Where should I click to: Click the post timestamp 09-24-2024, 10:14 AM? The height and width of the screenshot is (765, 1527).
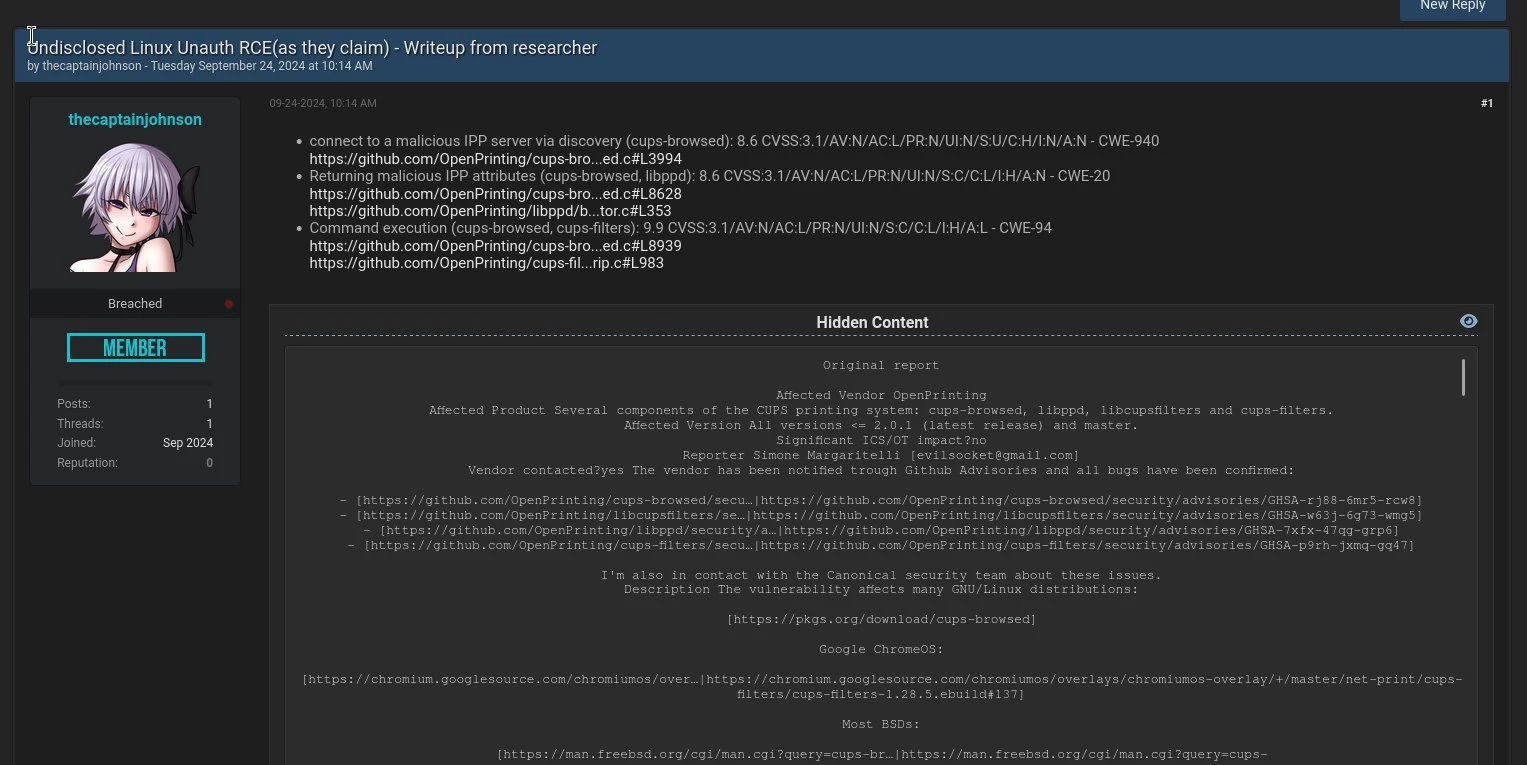tap(322, 103)
